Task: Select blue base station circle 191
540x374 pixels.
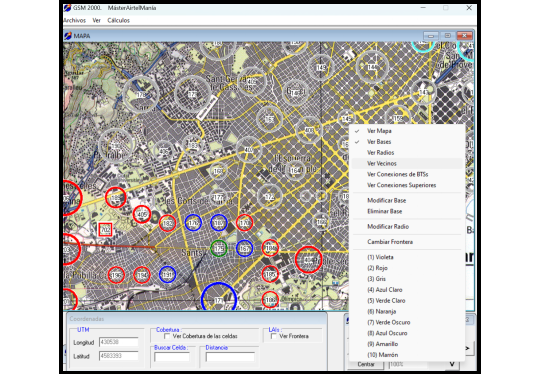Action: [167, 274]
